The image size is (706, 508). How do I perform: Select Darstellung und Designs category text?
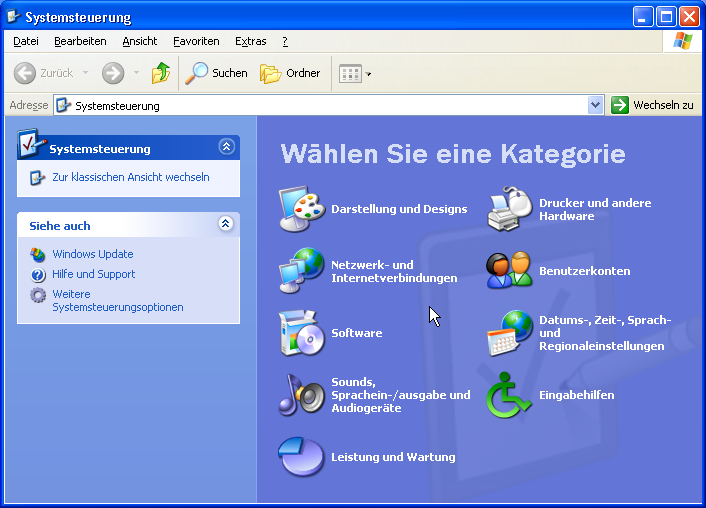pos(399,209)
